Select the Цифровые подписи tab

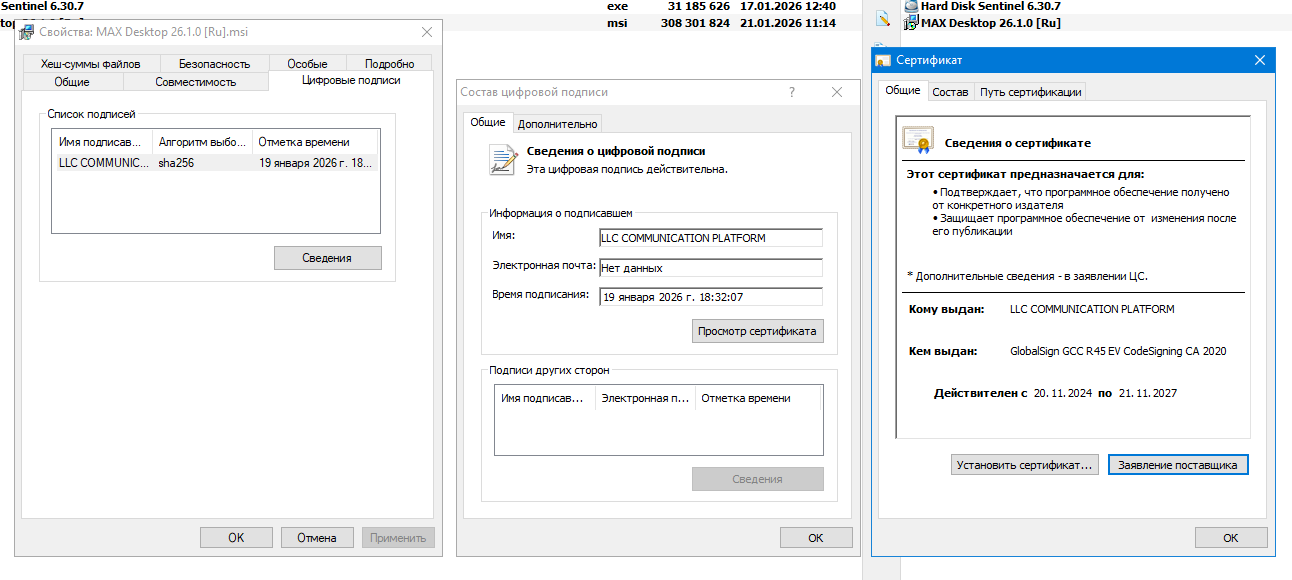tap(351, 80)
